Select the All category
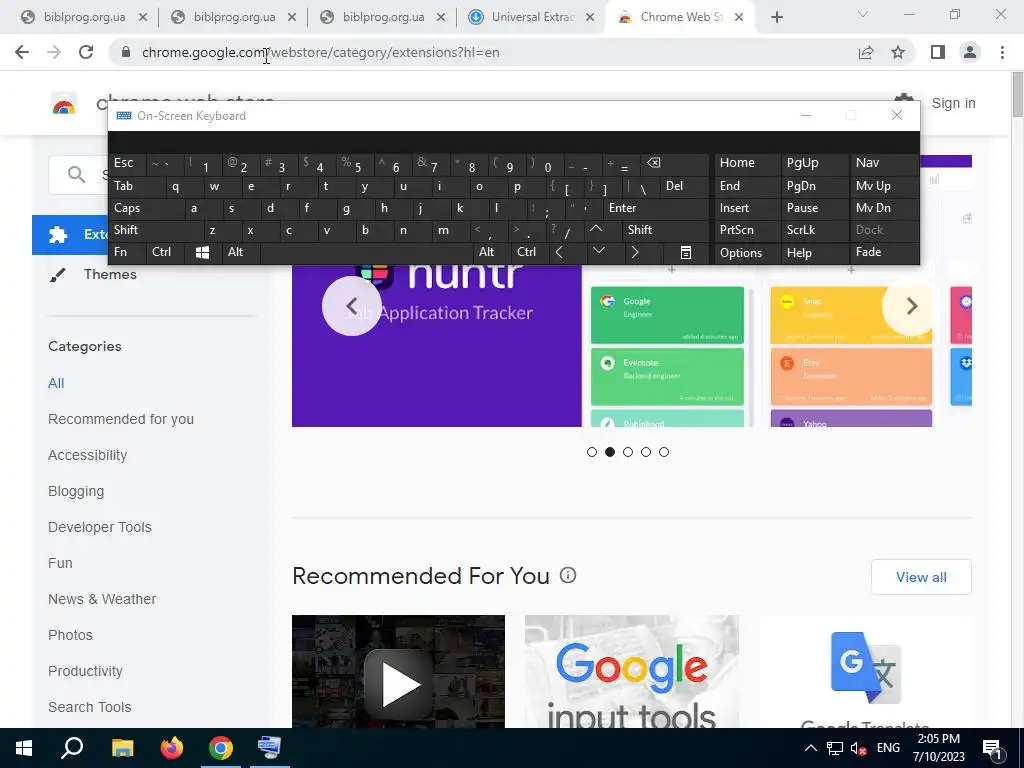Viewport: 1024px width, 768px height. (x=56, y=383)
